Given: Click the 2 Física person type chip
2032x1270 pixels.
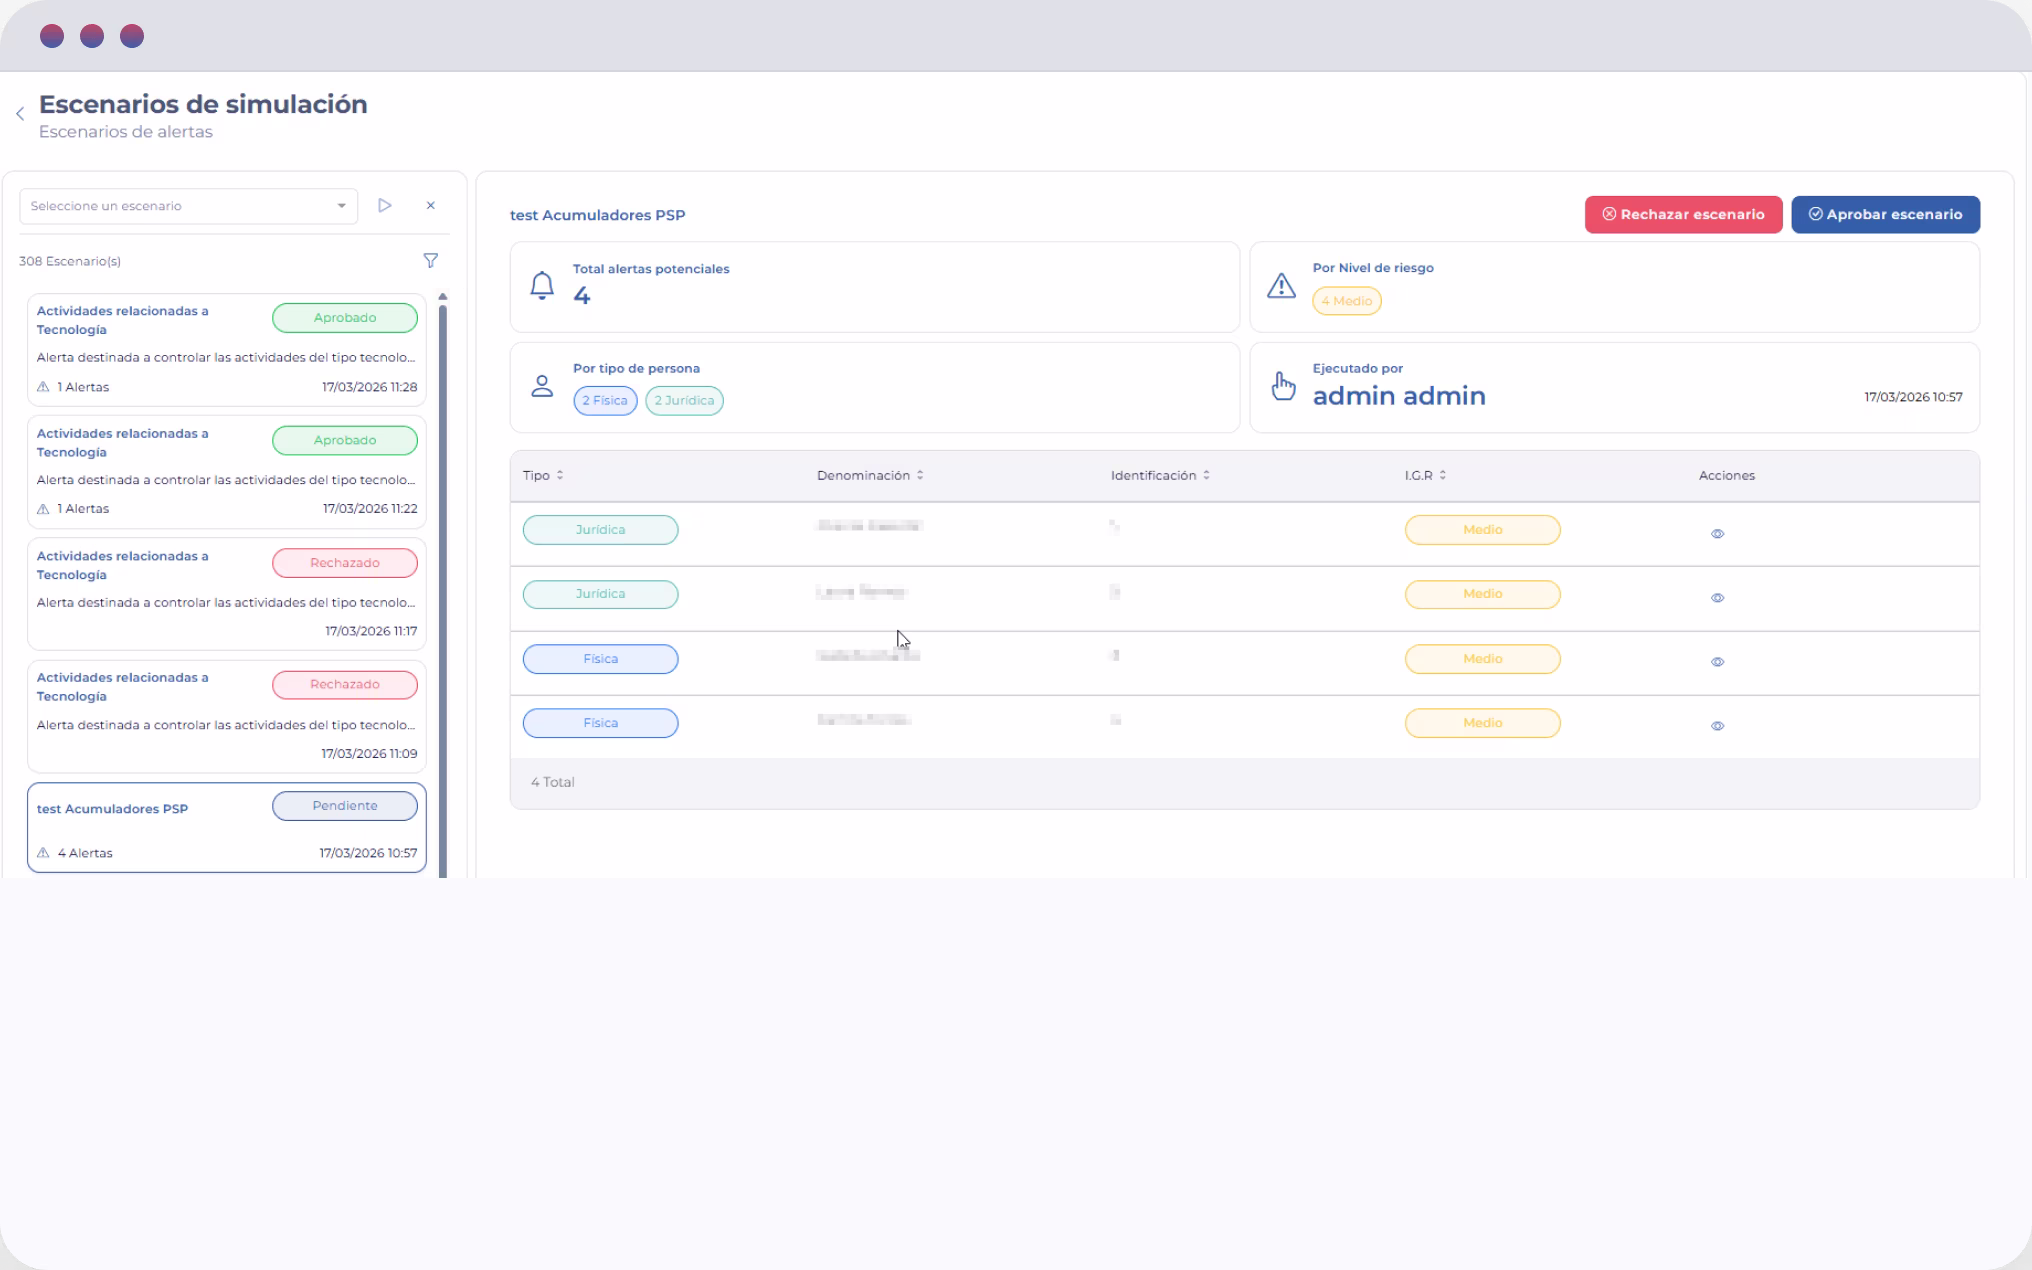Looking at the screenshot, I should (605, 401).
